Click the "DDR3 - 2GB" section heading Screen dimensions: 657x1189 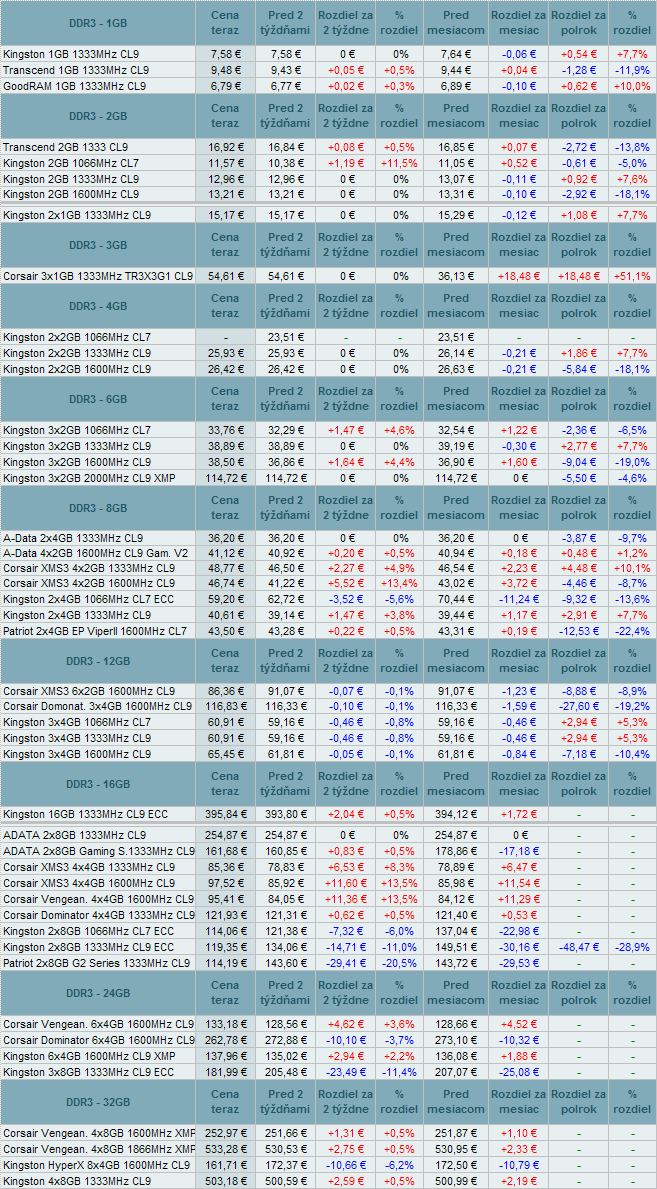click(x=98, y=116)
